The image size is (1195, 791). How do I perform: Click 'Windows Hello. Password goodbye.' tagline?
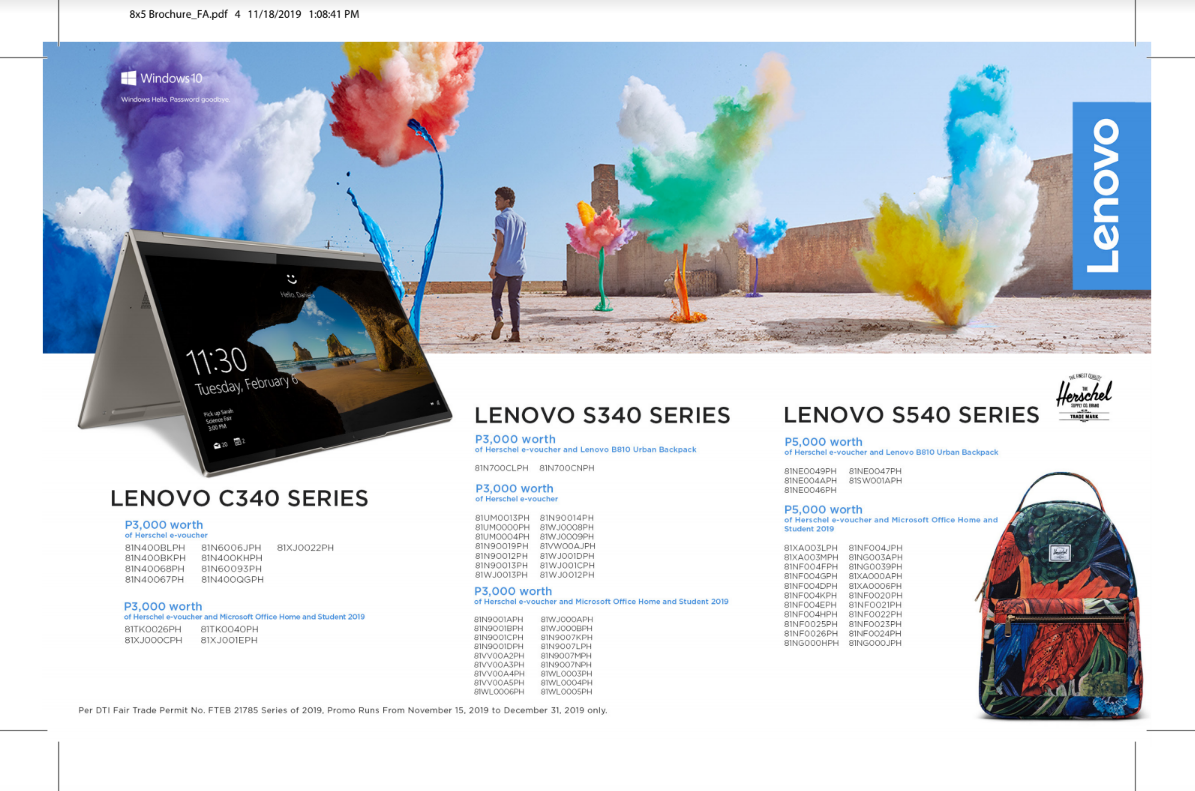pyautogui.click(x=175, y=99)
